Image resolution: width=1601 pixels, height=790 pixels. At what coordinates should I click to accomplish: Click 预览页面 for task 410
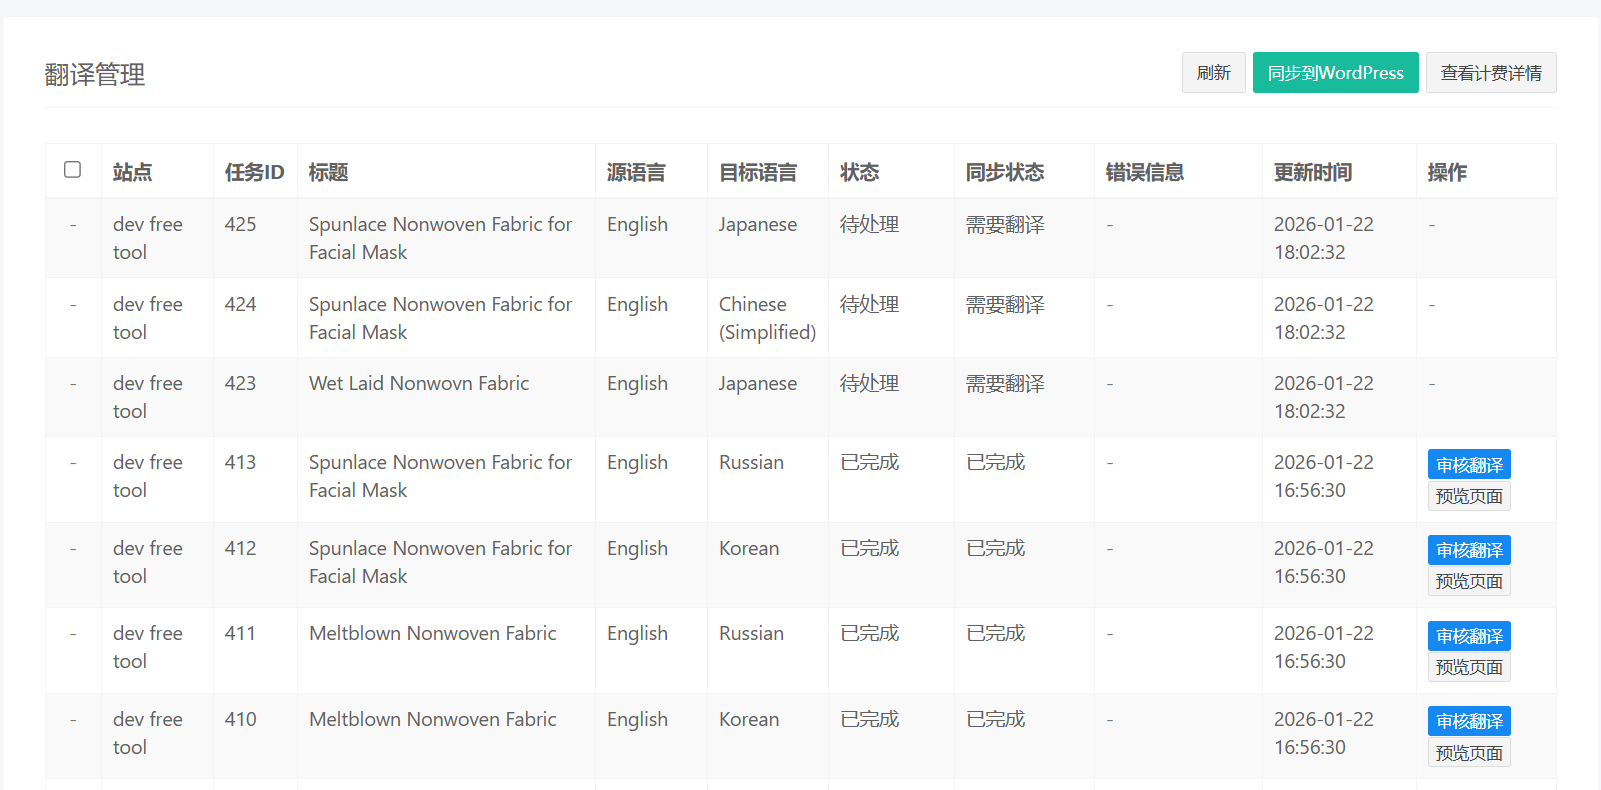click(x=1468, y=753)
